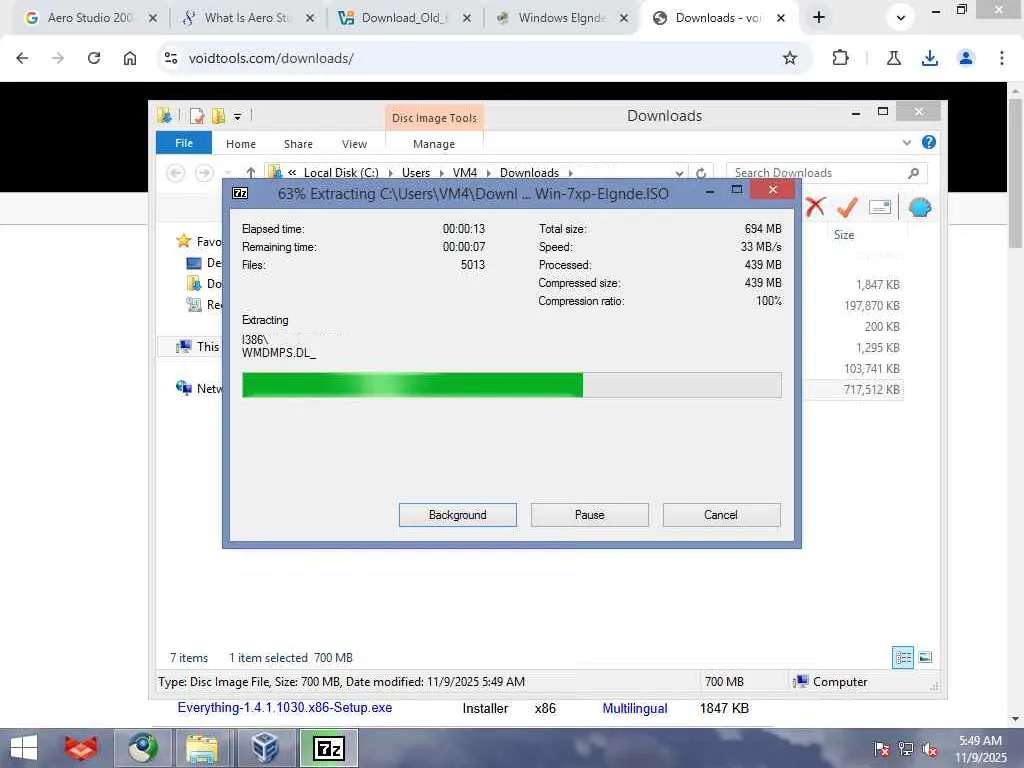Screen dimensions: 1024x768
Task: Click the Downloads folder icon in the Explorer title bar
Action: [x=165, y=116]
